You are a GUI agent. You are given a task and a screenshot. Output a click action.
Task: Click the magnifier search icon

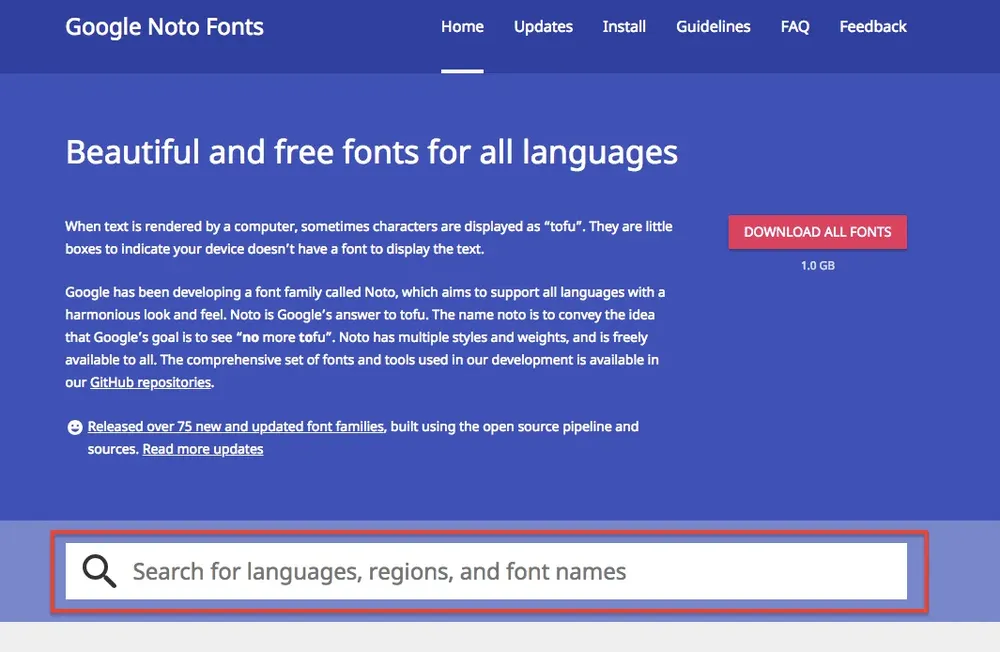pyautogui.click(x=99, y=571)
